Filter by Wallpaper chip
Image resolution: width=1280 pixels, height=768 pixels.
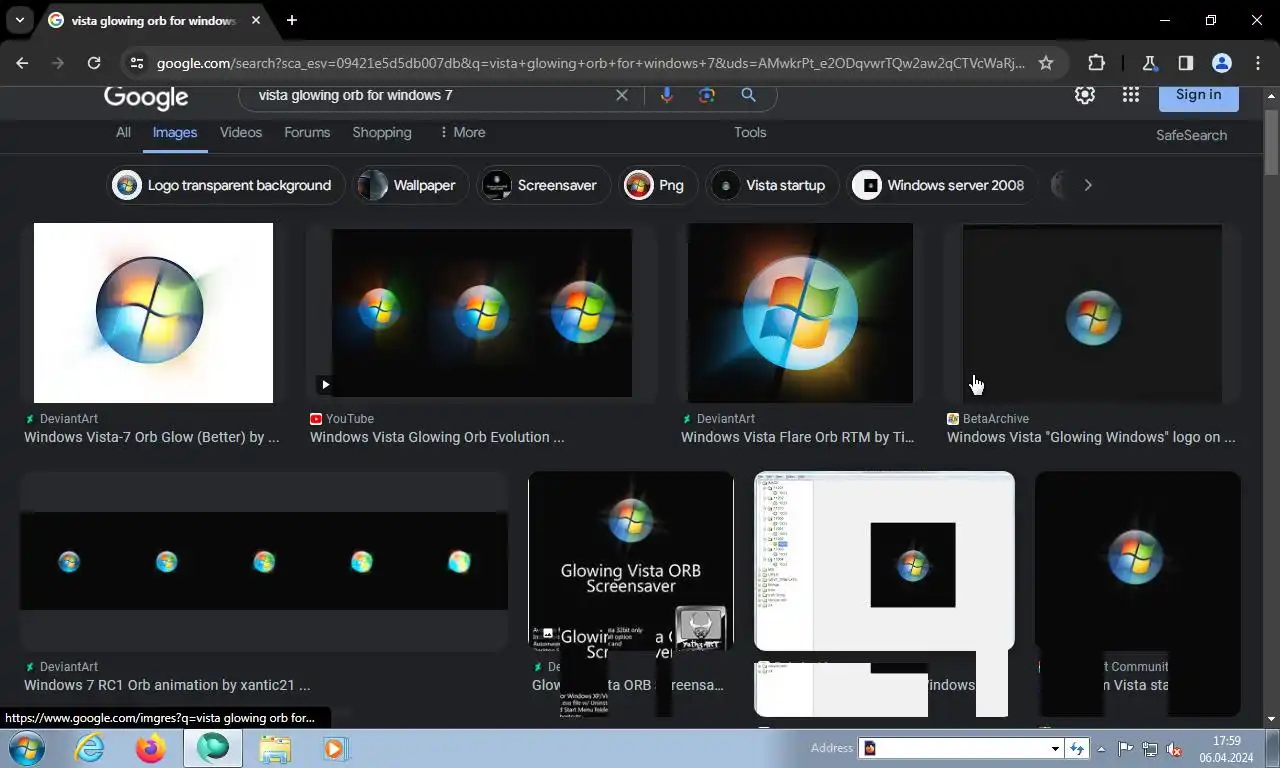pos(411,185)
